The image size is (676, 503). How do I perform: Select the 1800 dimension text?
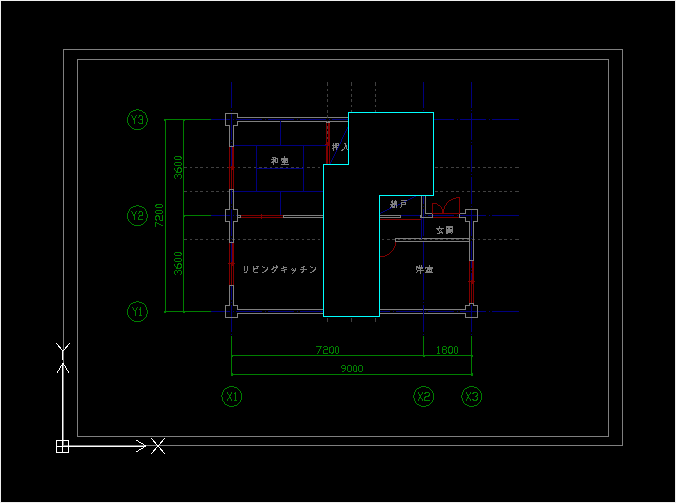[447, 350]
